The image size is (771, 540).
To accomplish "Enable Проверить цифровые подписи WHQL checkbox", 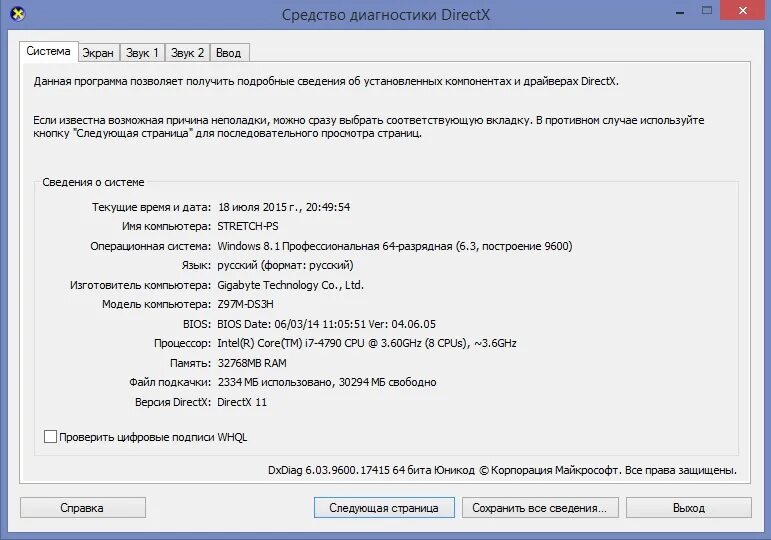I will point(50,436).
